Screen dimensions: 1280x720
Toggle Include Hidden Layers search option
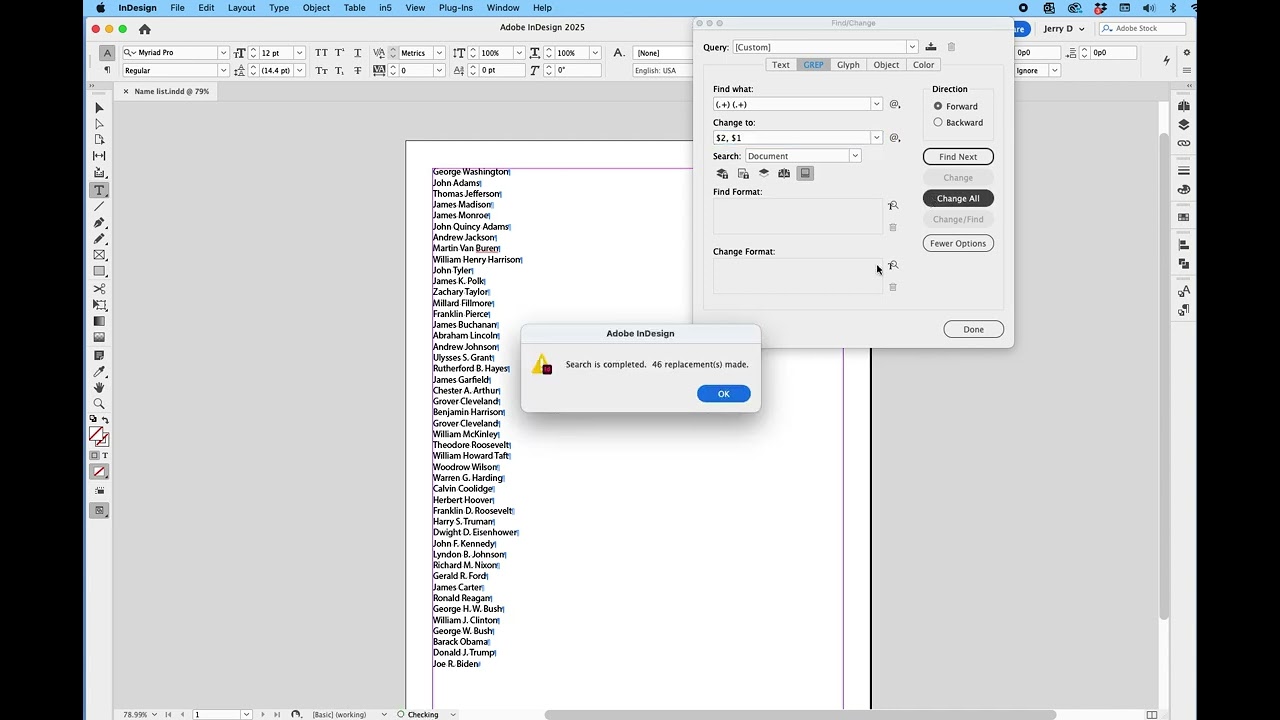(x=764, y=174)
